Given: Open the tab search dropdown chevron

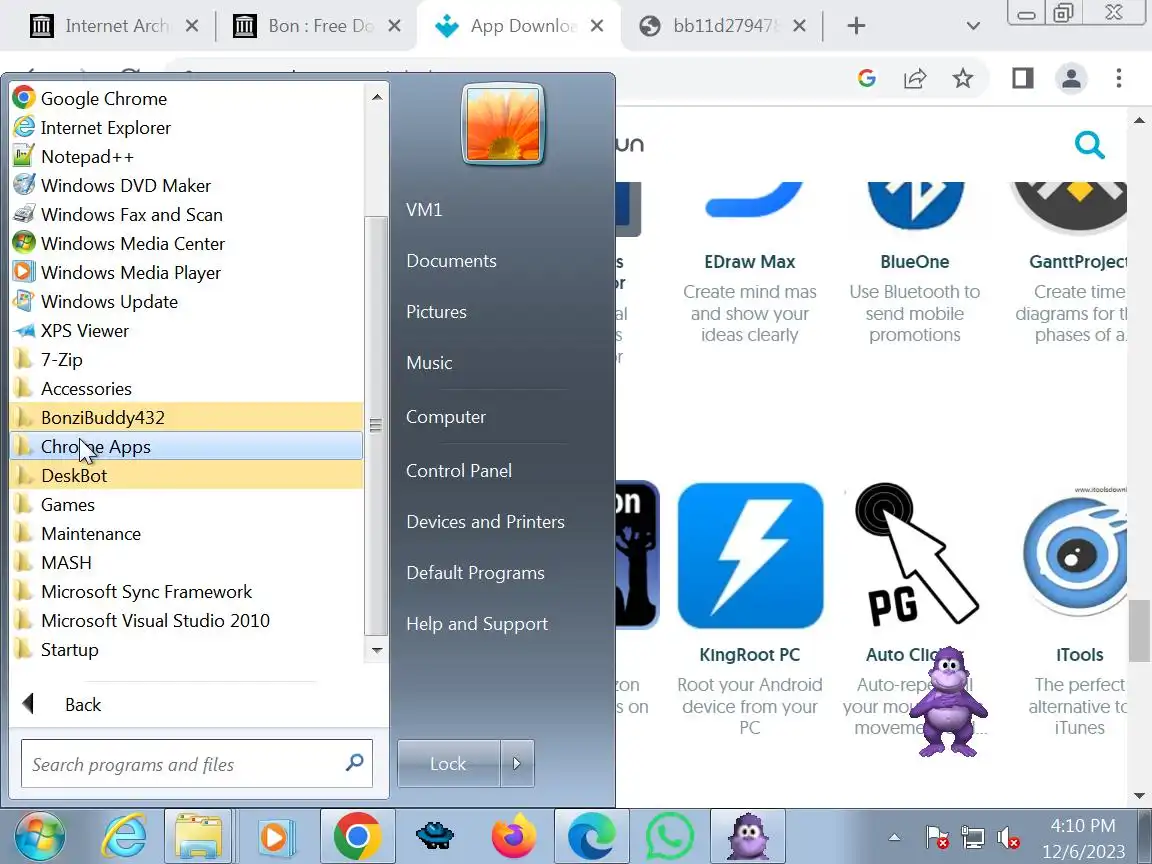Looking at the screenshot, I should click(973, 26).
